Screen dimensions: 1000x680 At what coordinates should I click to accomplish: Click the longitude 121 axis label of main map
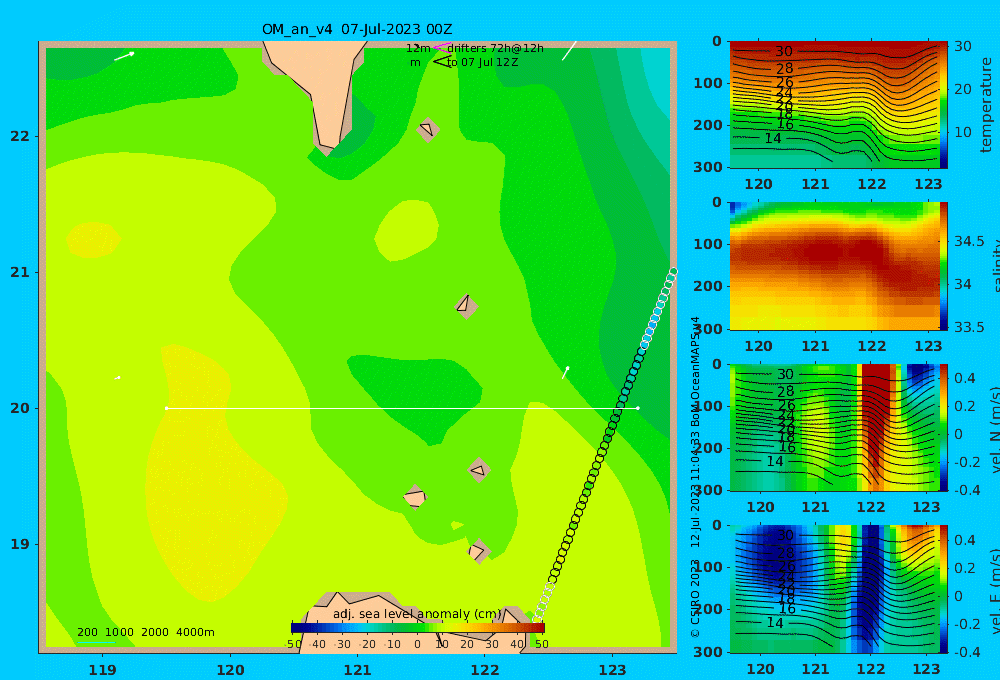358,670
